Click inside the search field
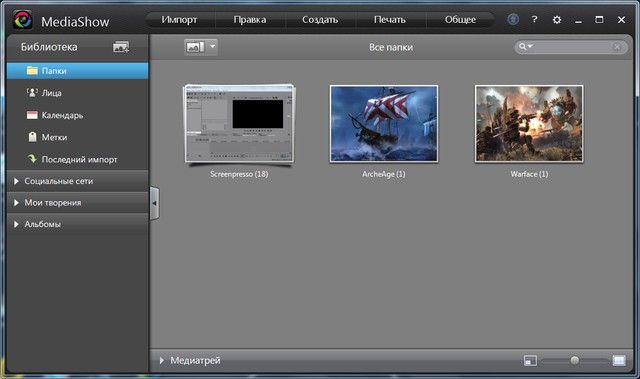 (x=572, y=47)
